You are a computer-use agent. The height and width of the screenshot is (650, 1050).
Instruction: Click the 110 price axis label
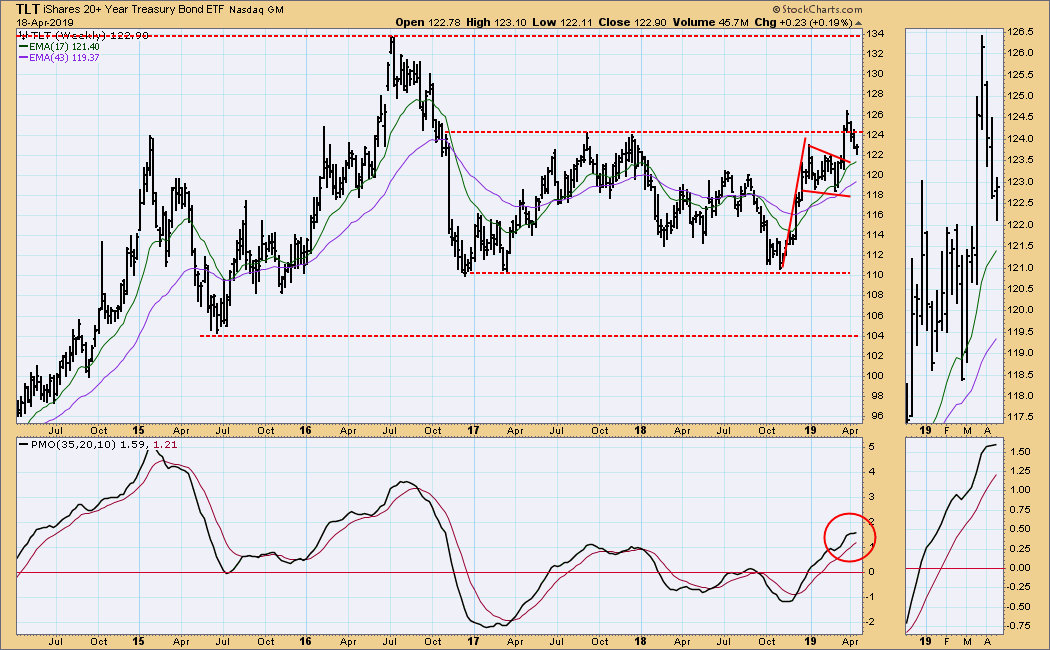876,275
